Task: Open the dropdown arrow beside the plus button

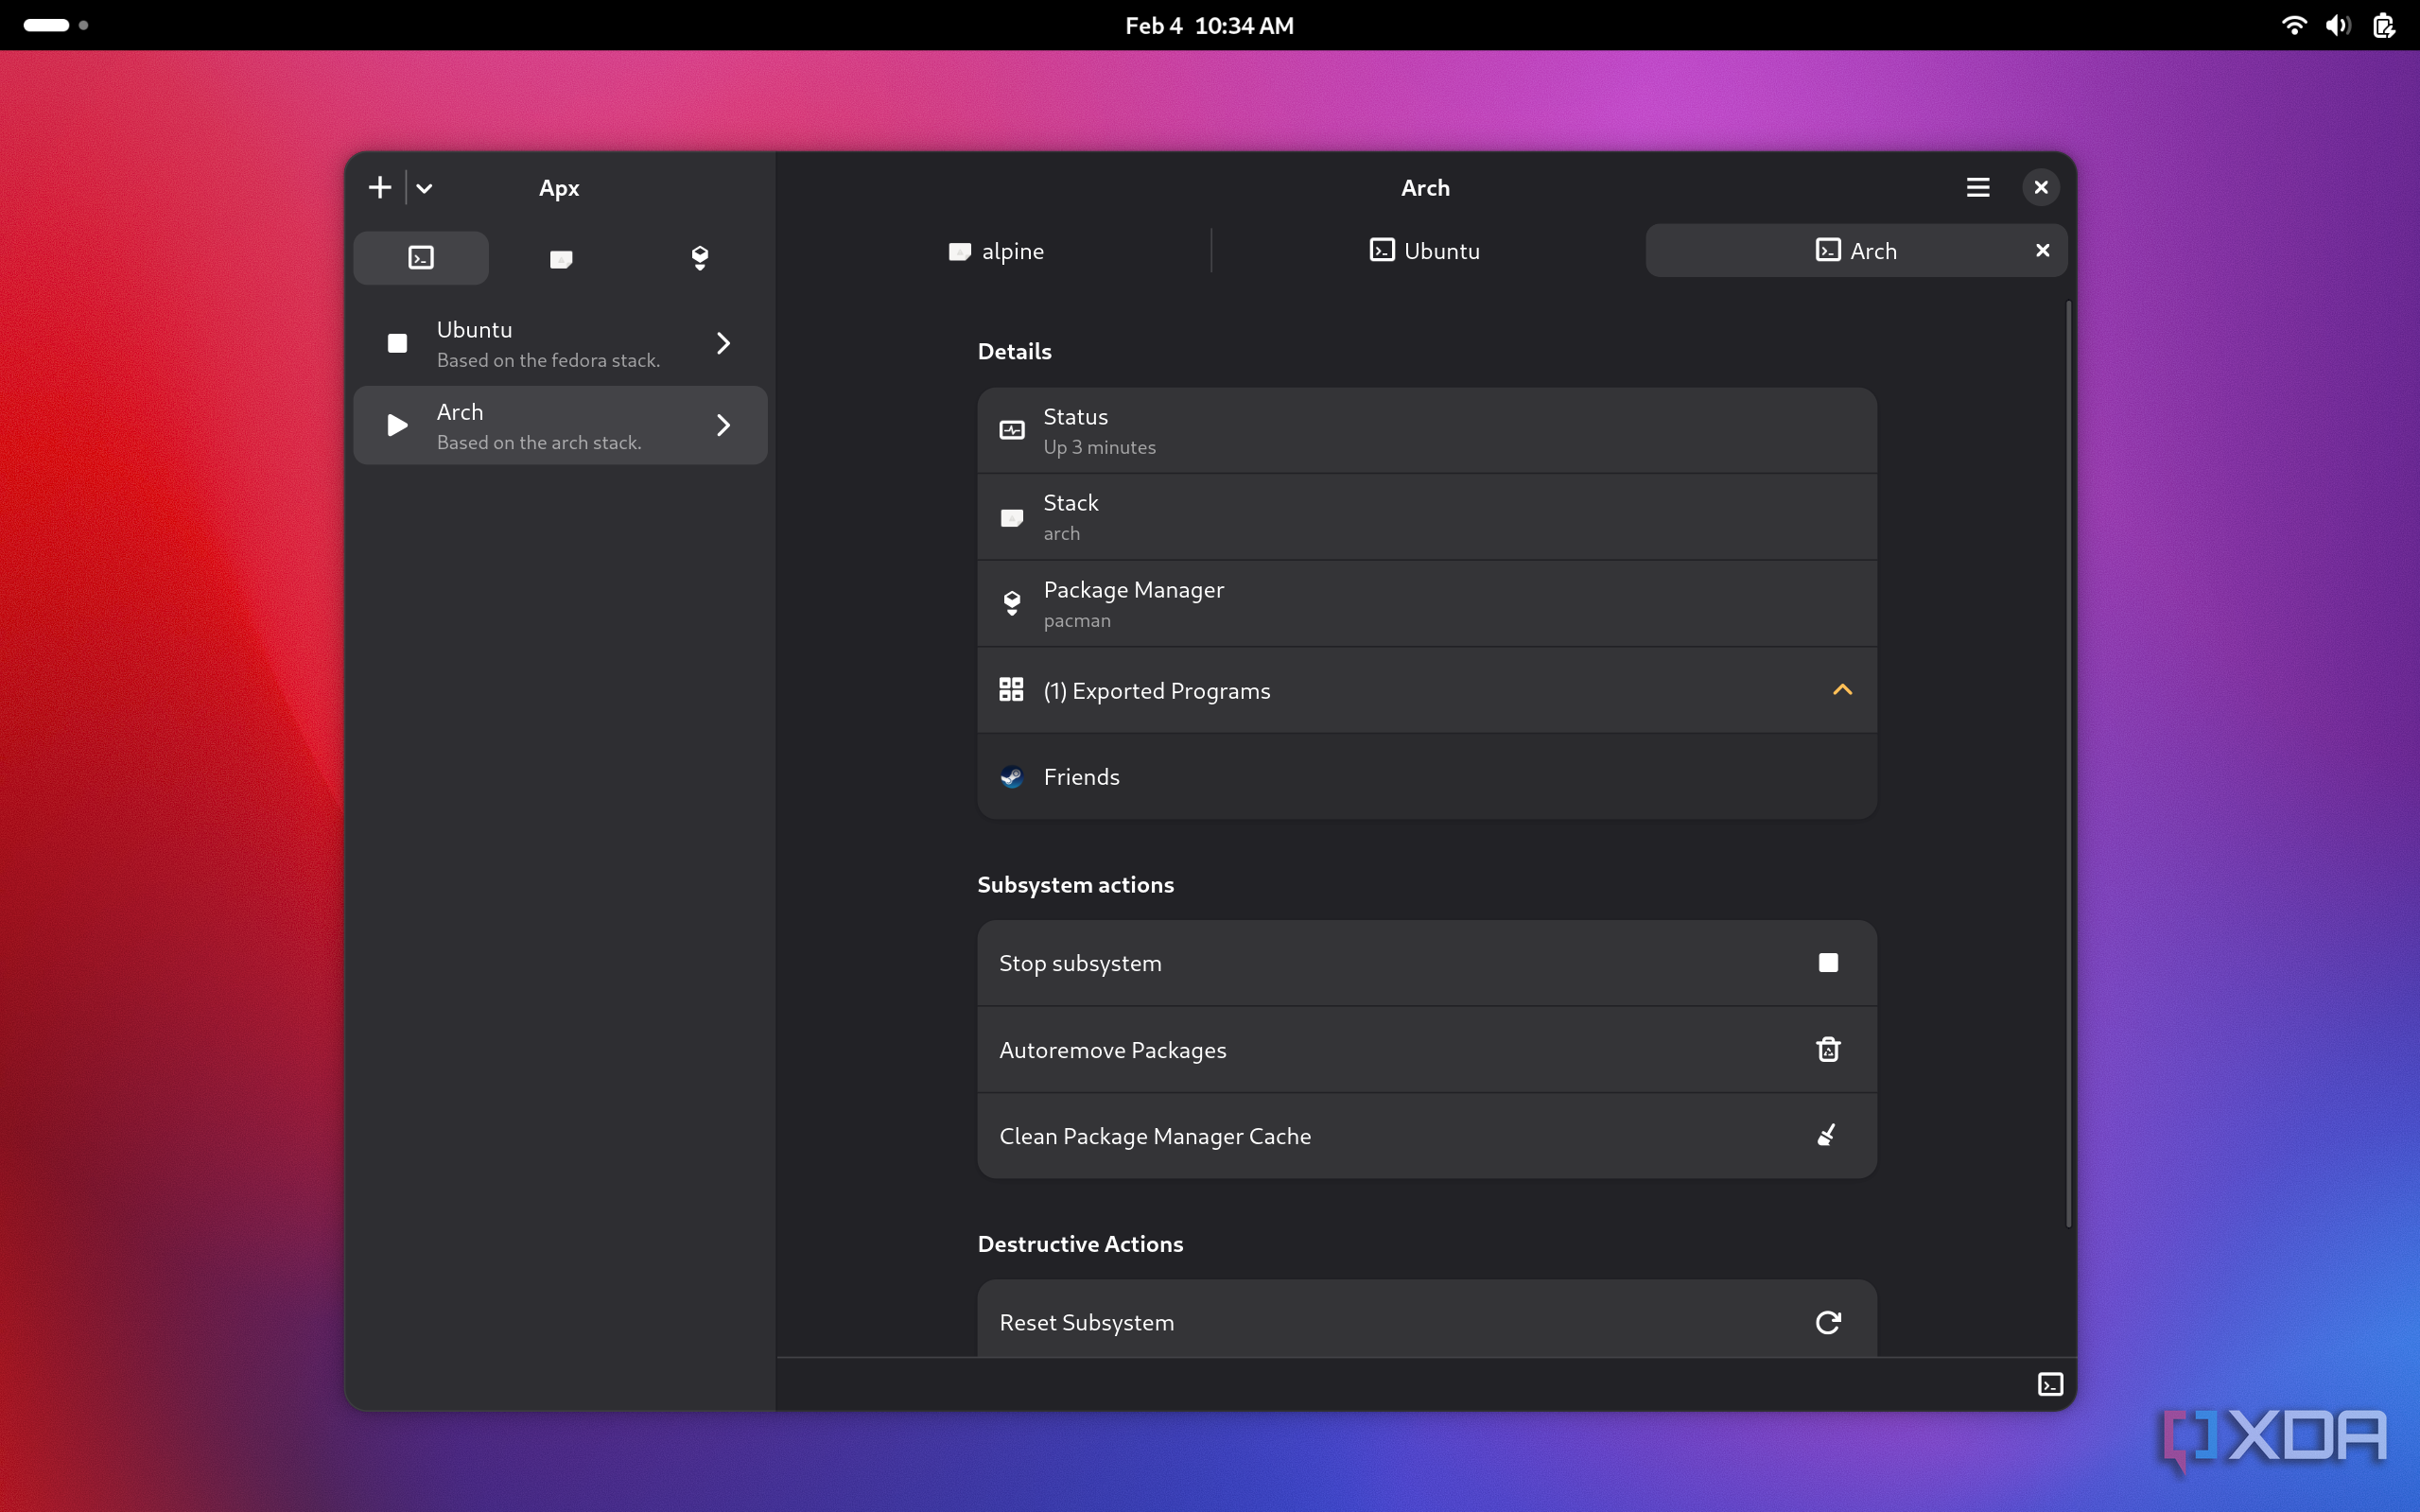Action: tap(424, 188)
